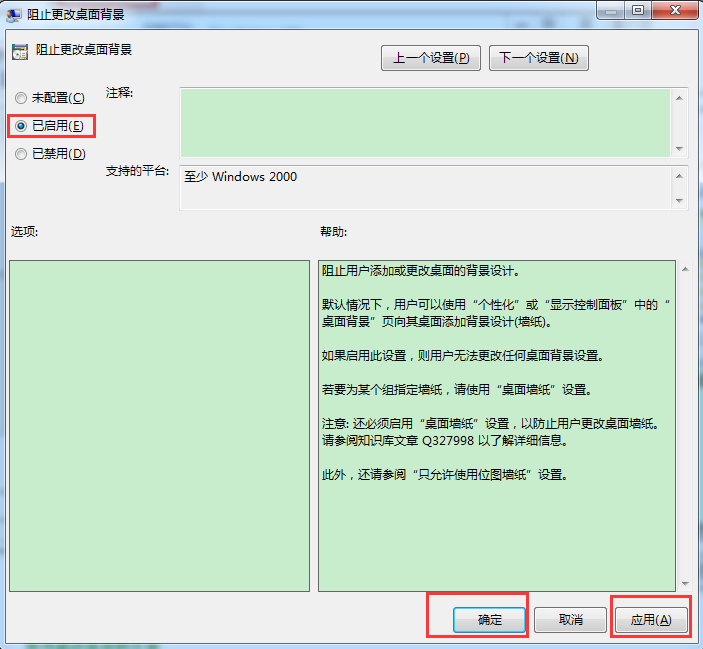Click the window icon in the title bar
The image size is (703, 649).
14,14
